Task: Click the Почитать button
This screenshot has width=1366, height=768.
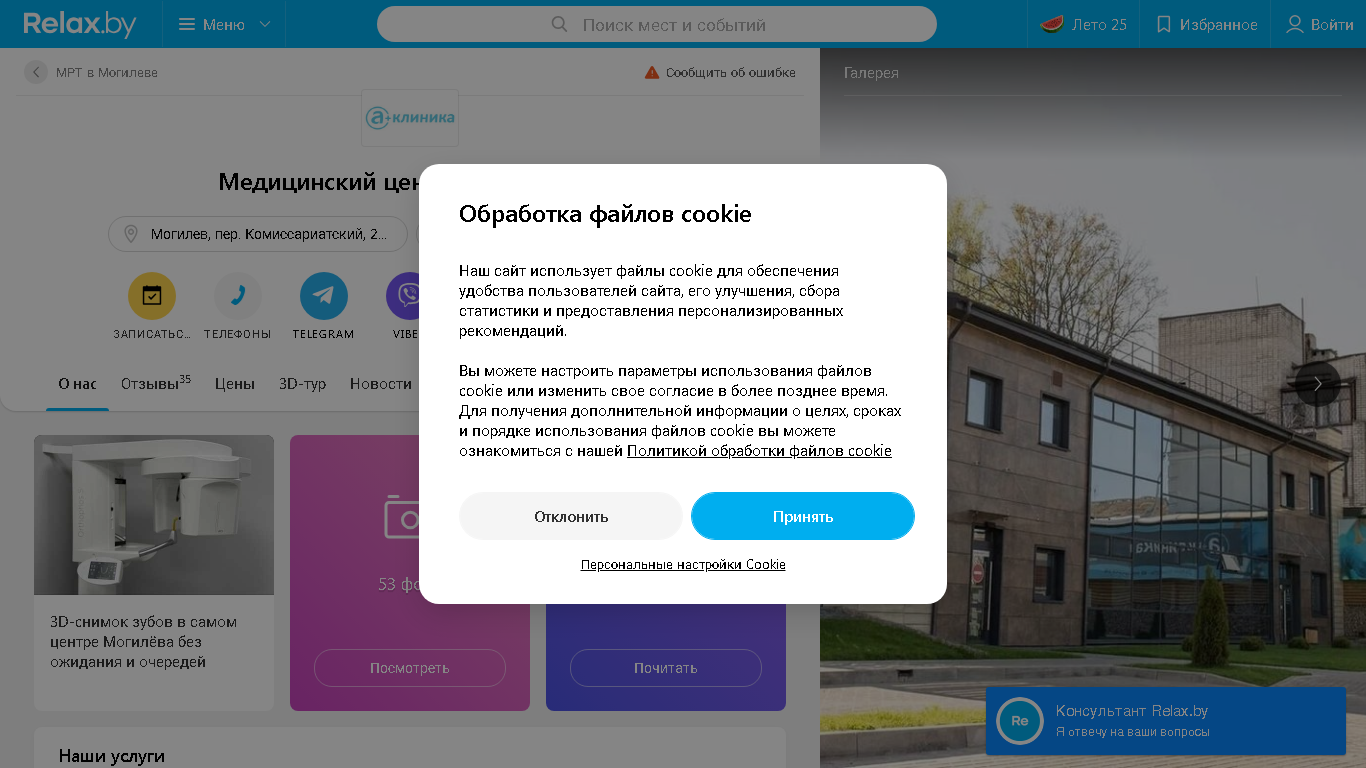Action: click(x=666, y=668)
